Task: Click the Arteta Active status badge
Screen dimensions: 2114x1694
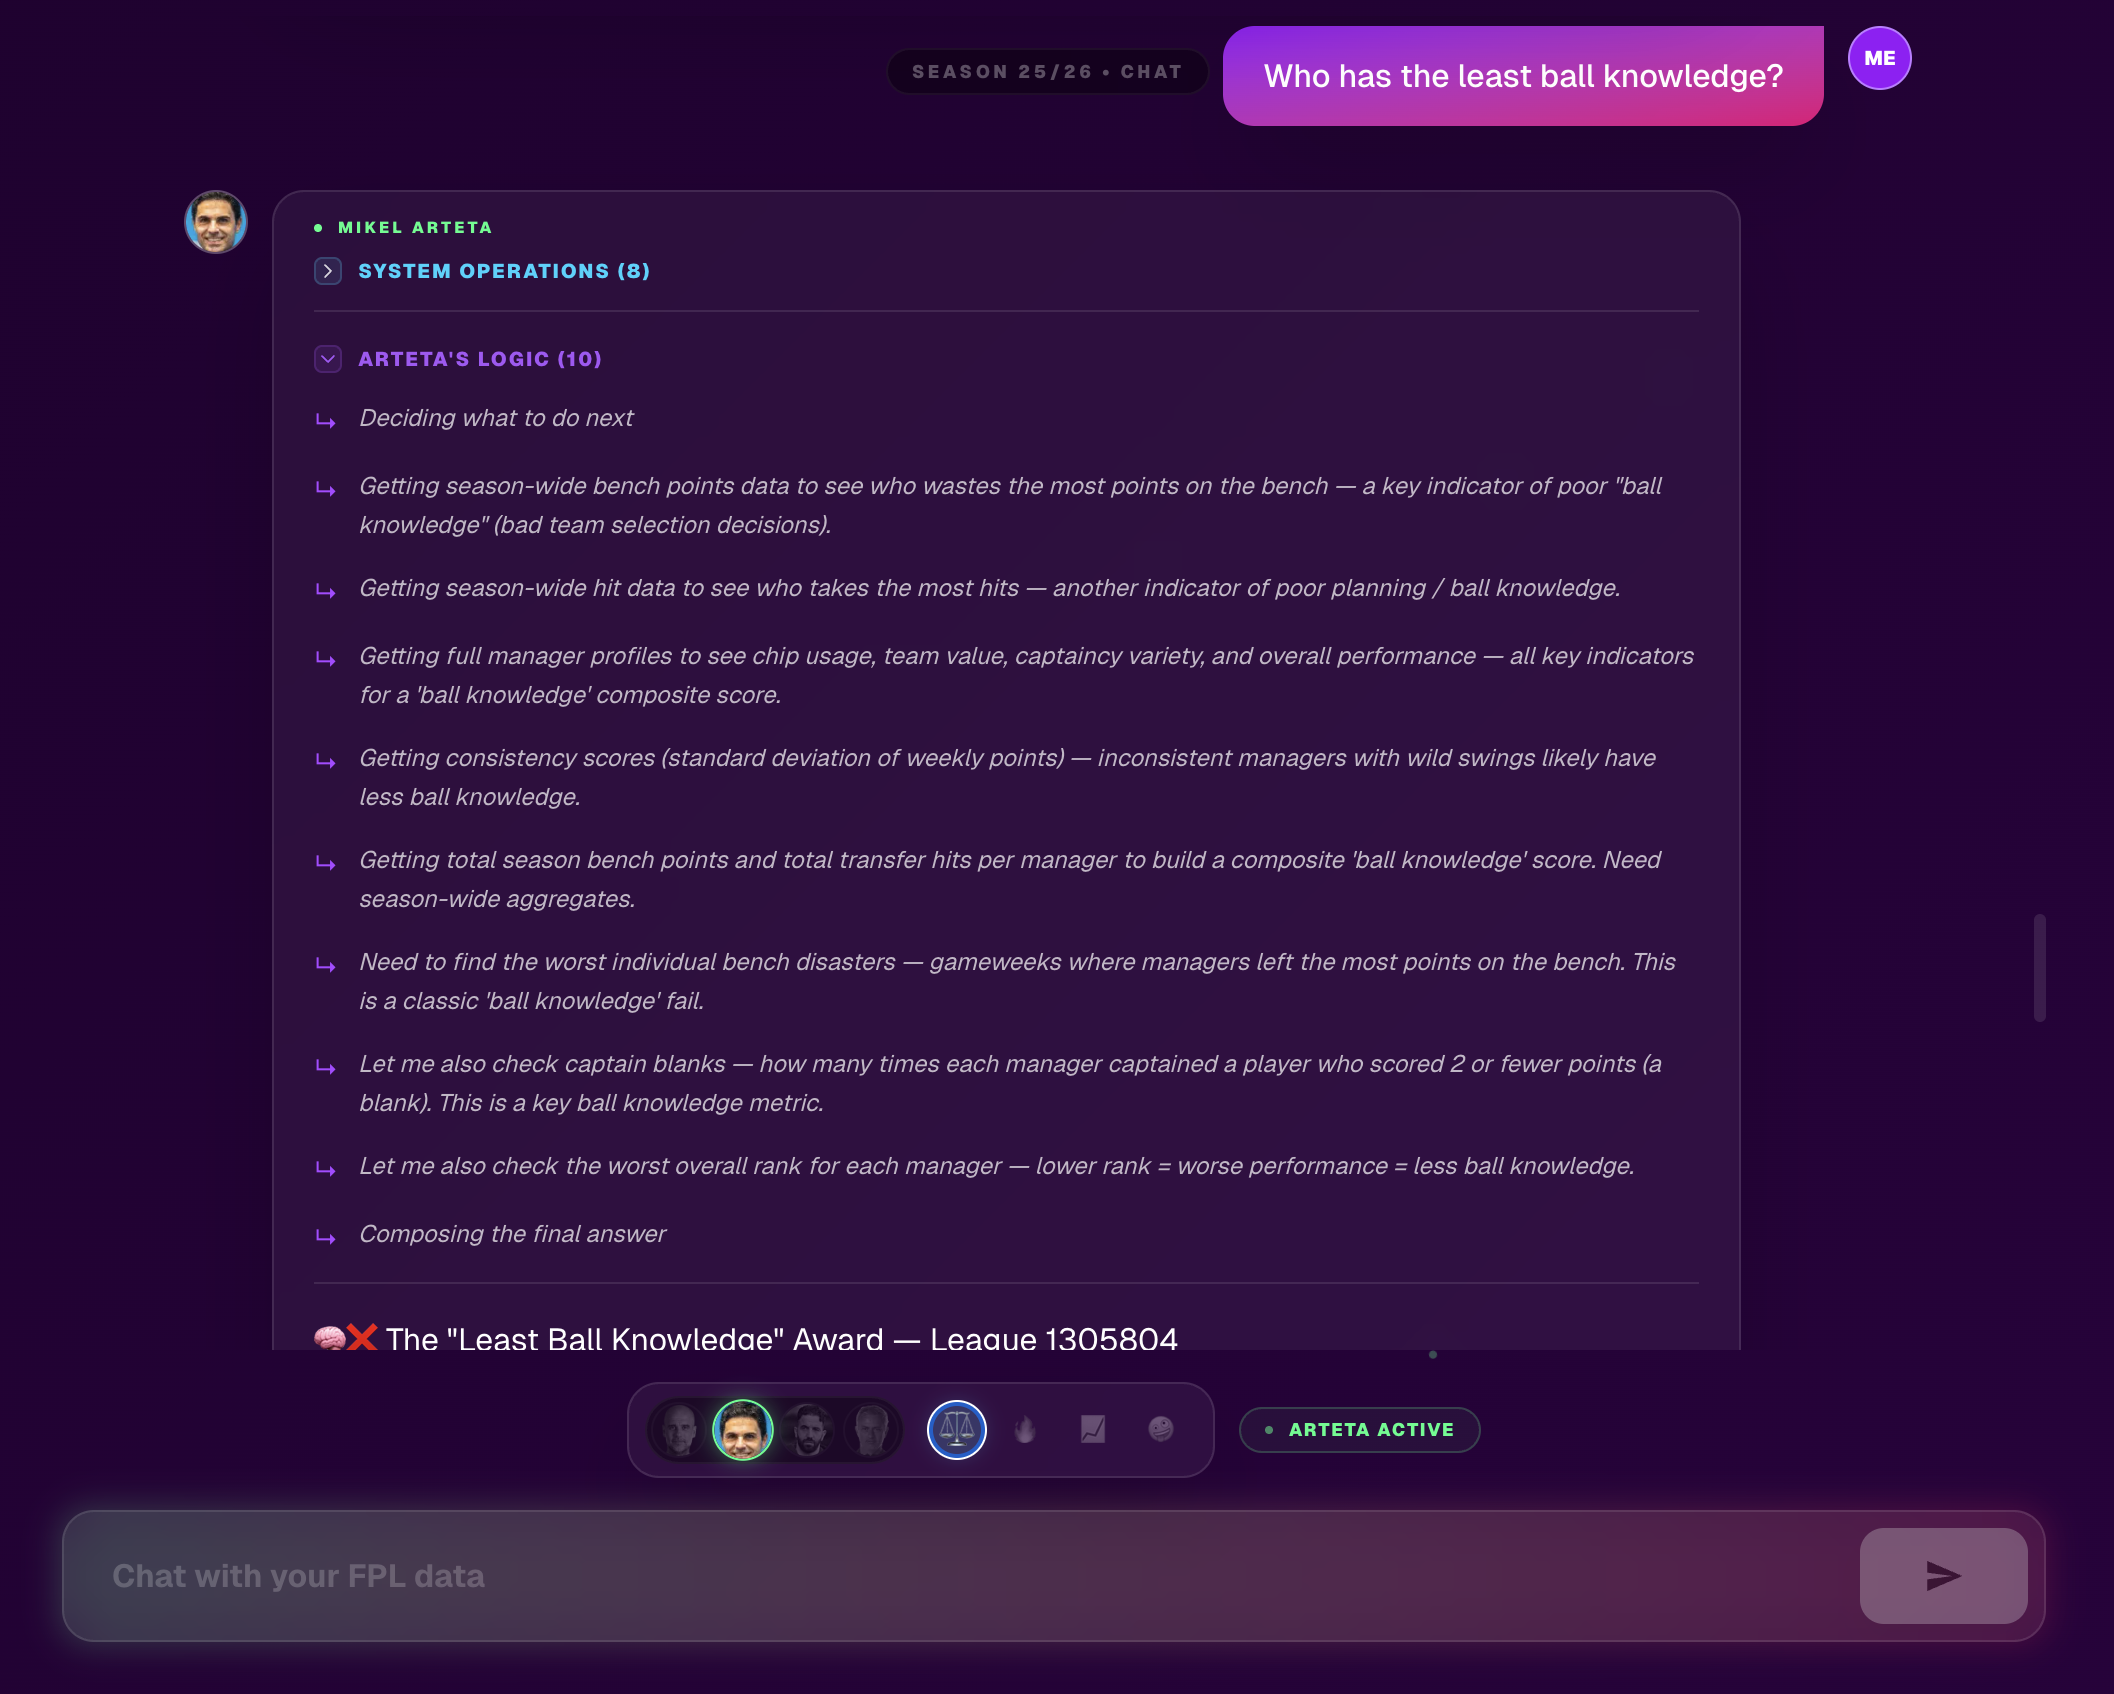Action: 1359,1430
